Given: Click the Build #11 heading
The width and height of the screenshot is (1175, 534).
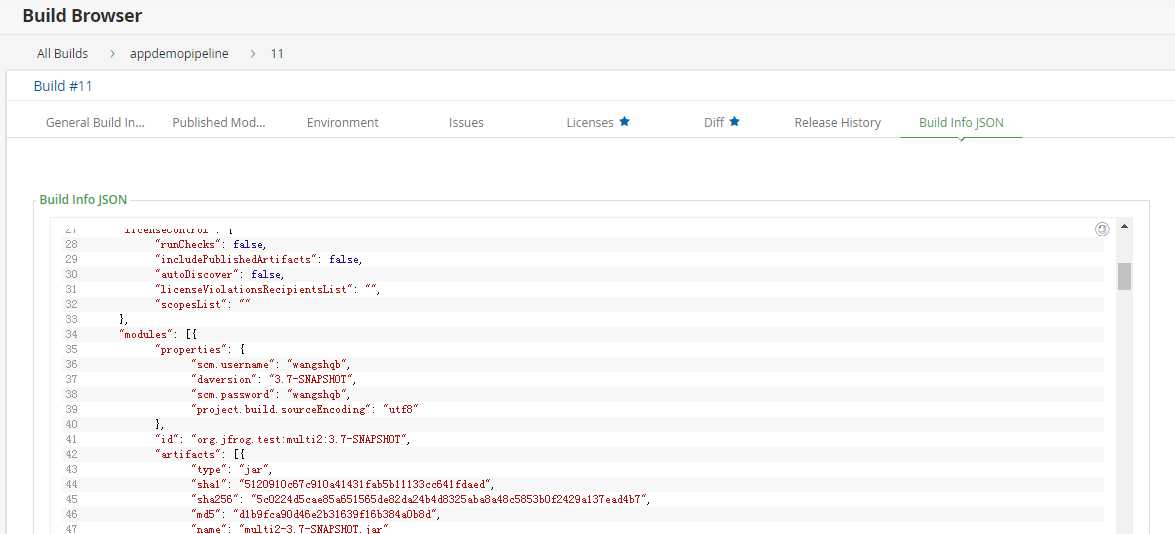Looking at the screenshot, I should [x=63, y=86].
